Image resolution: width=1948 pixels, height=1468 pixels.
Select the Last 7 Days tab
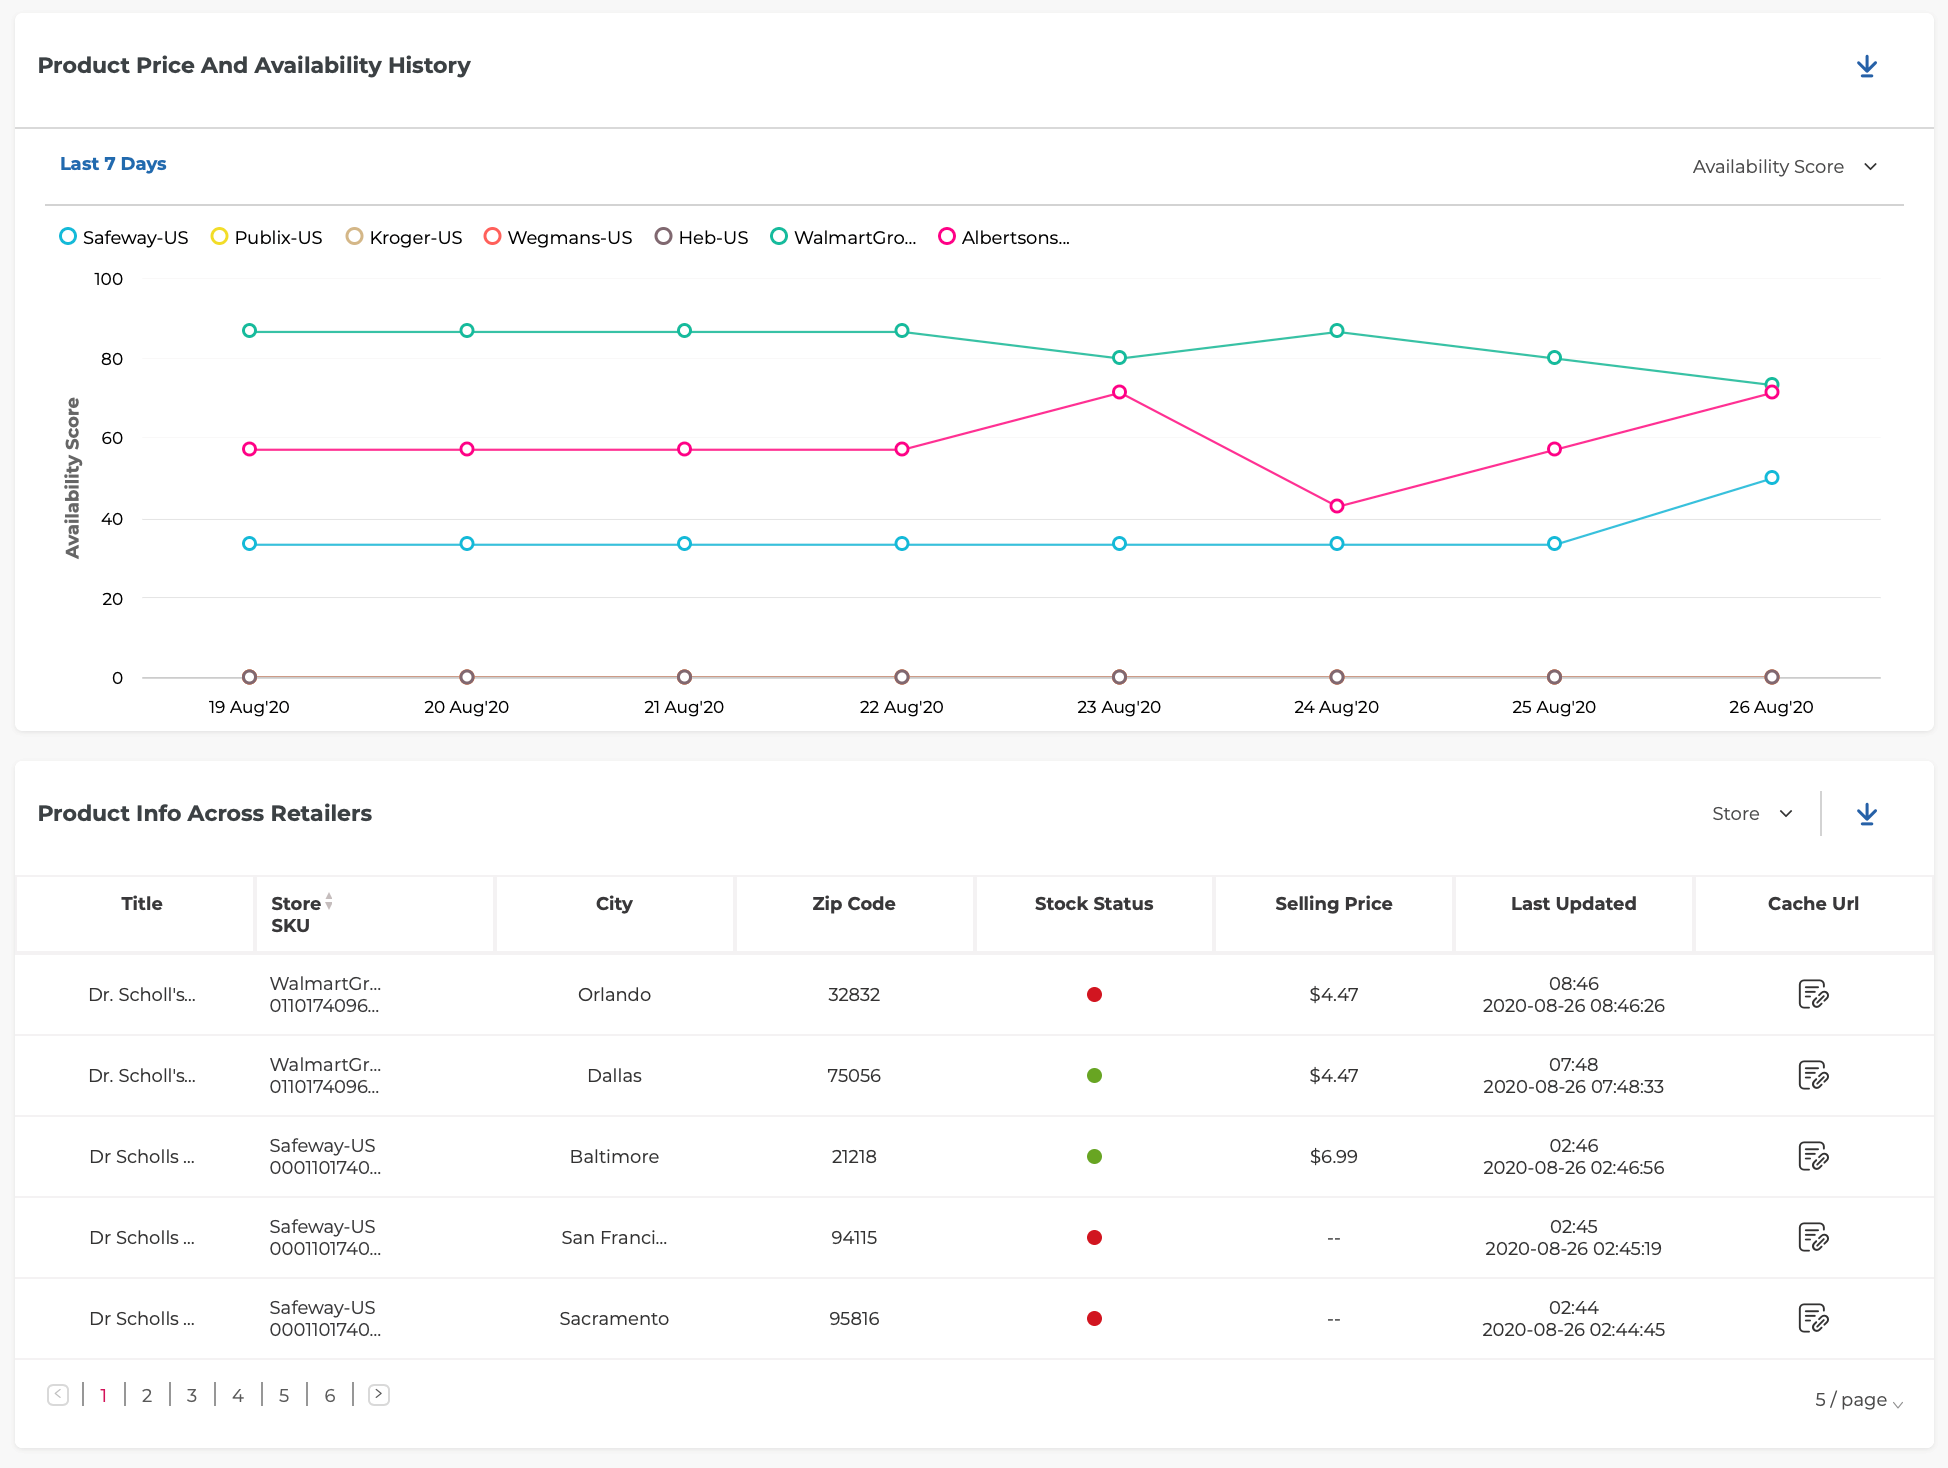[x=113, y=164]
